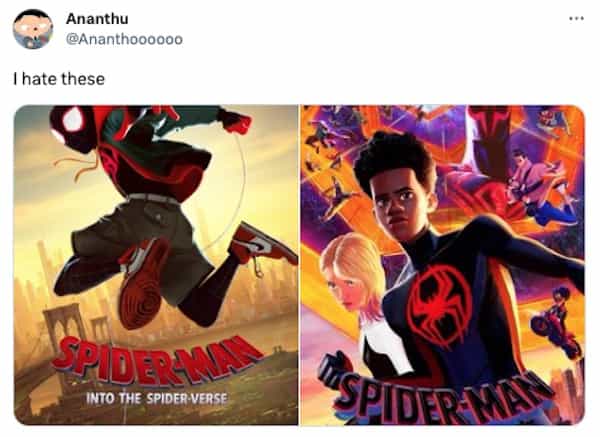The width and height of the screenshot is (600, 437).
Task: Click the INTO THE SPIDER-VERSE subtitle text
Action: [157, 399]
